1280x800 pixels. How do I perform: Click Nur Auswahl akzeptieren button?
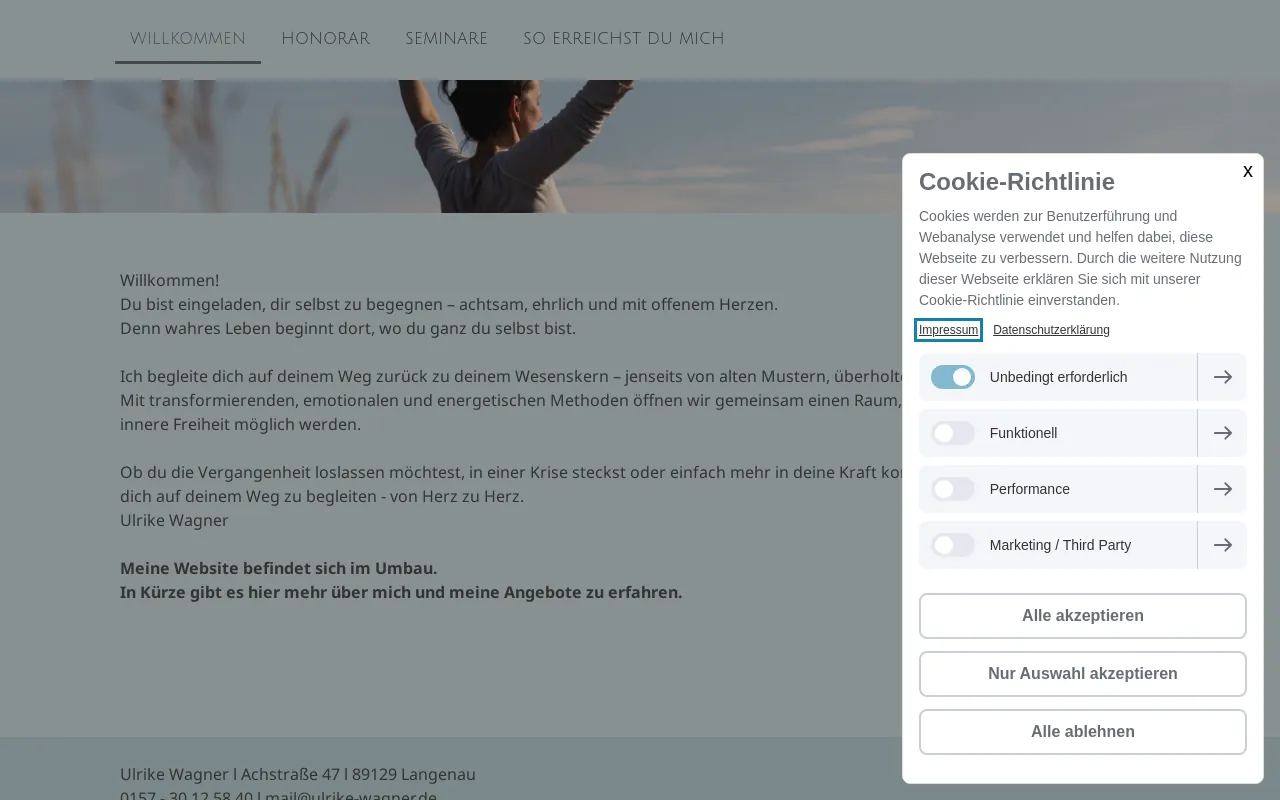tap(1083, 674)
